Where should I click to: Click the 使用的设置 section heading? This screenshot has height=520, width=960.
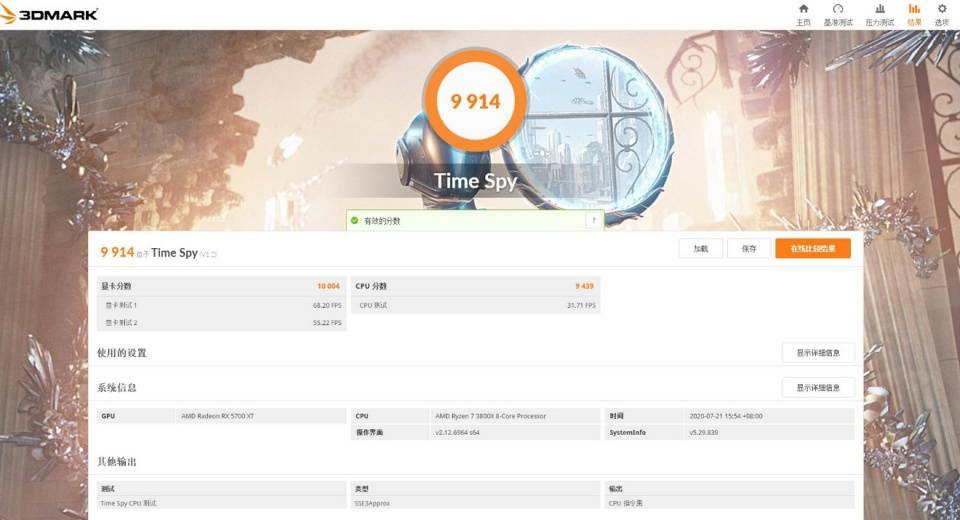[x=122, y=353]
